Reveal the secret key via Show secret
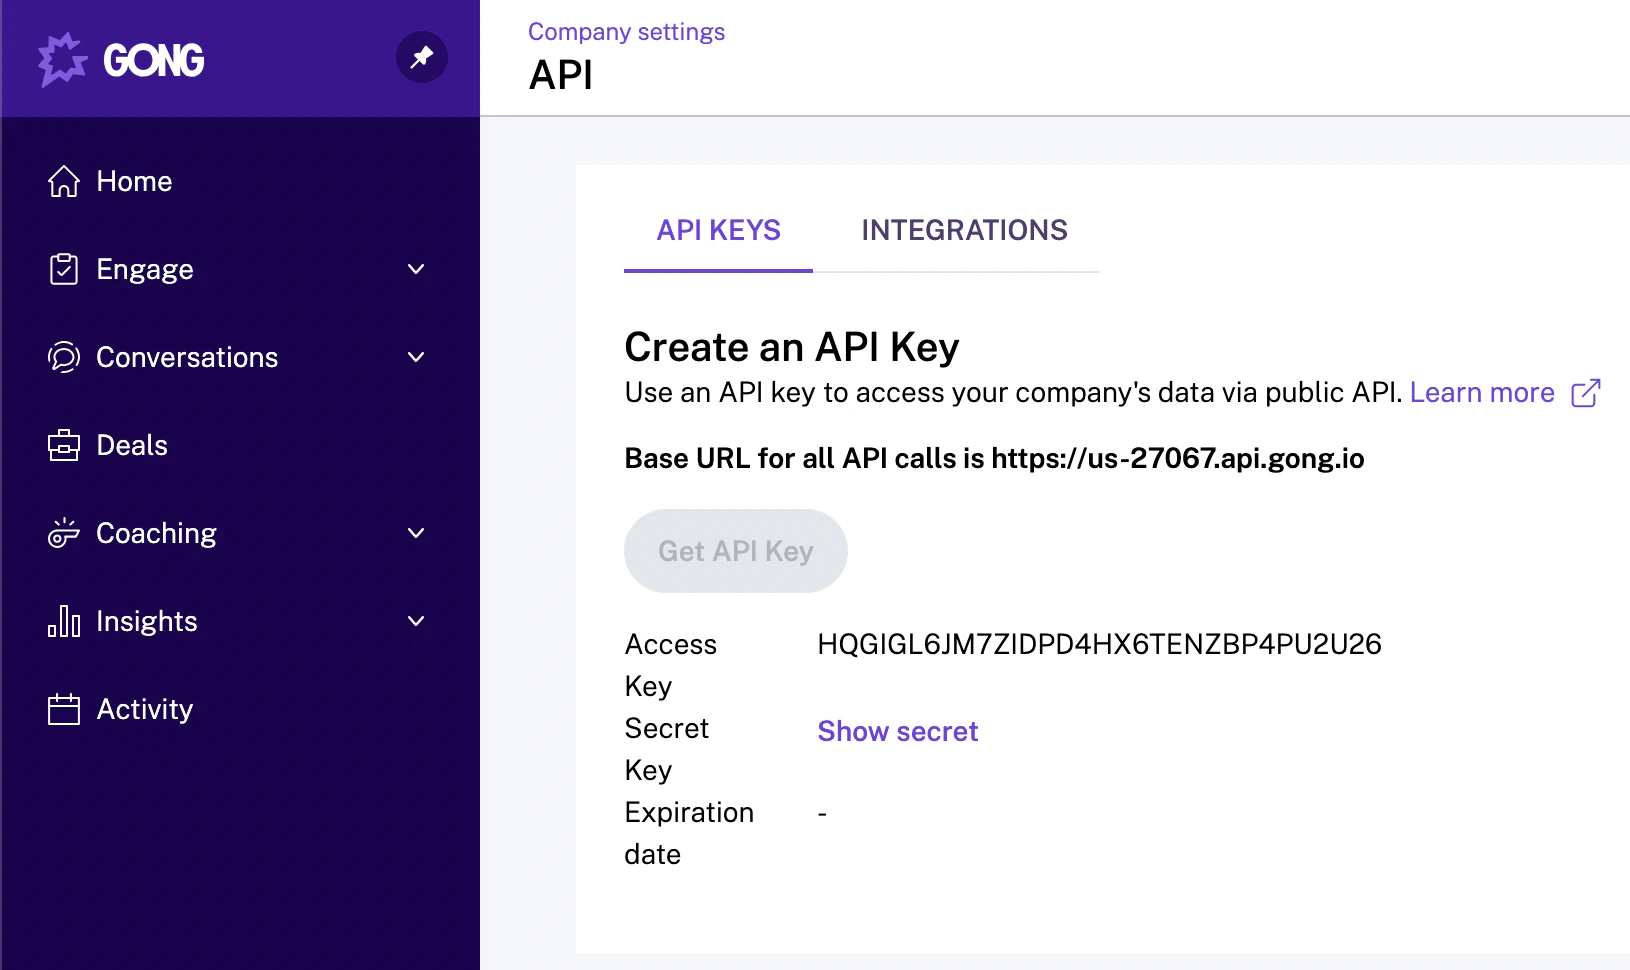Screen dimensions: 1630x970 897,731
